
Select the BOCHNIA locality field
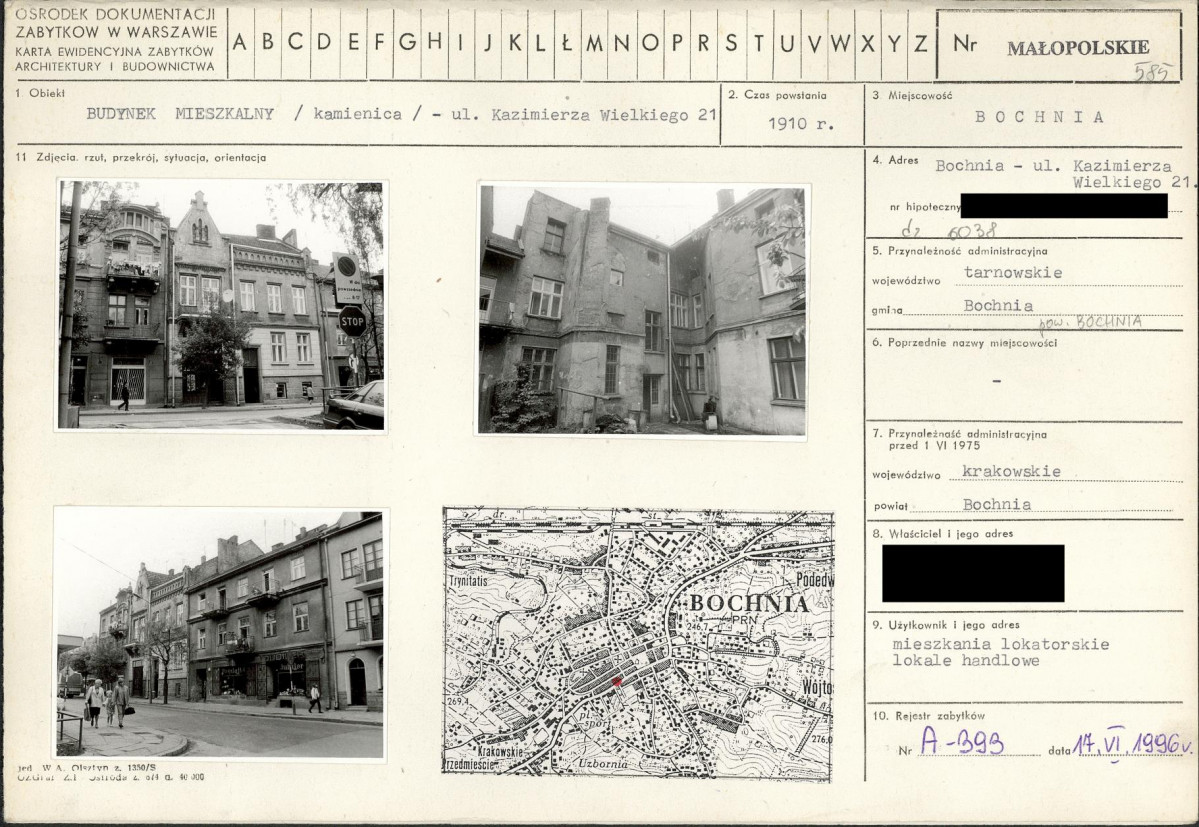(x=1040, y=117)
